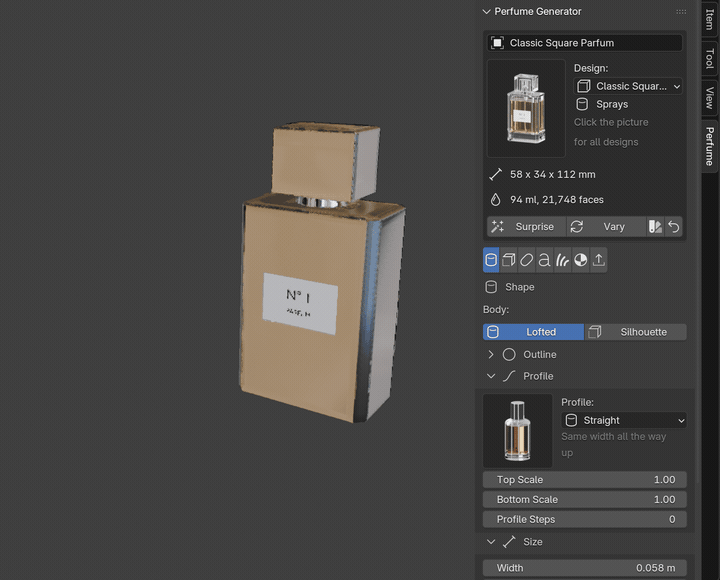Viewport: 720px width, 580px height.
Task: Collapse the Profile subsection
Action: point(491,376)
